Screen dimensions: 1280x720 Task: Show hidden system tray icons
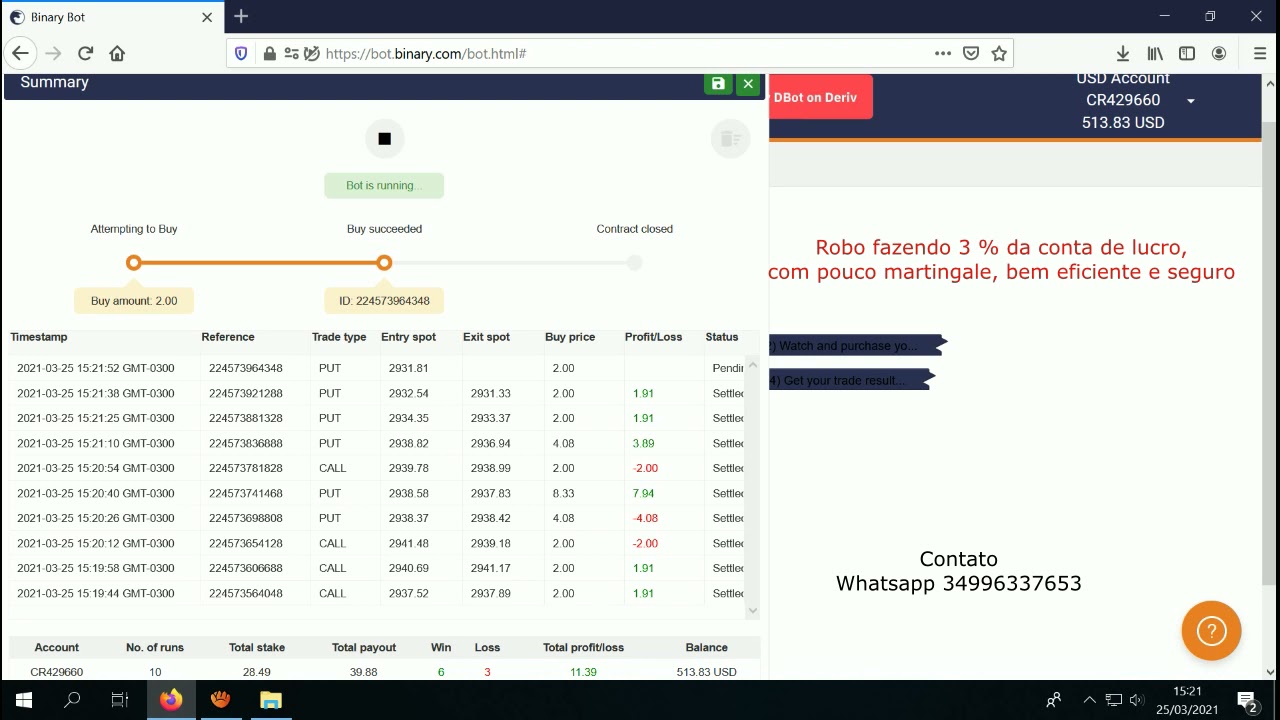(1090, 700)
